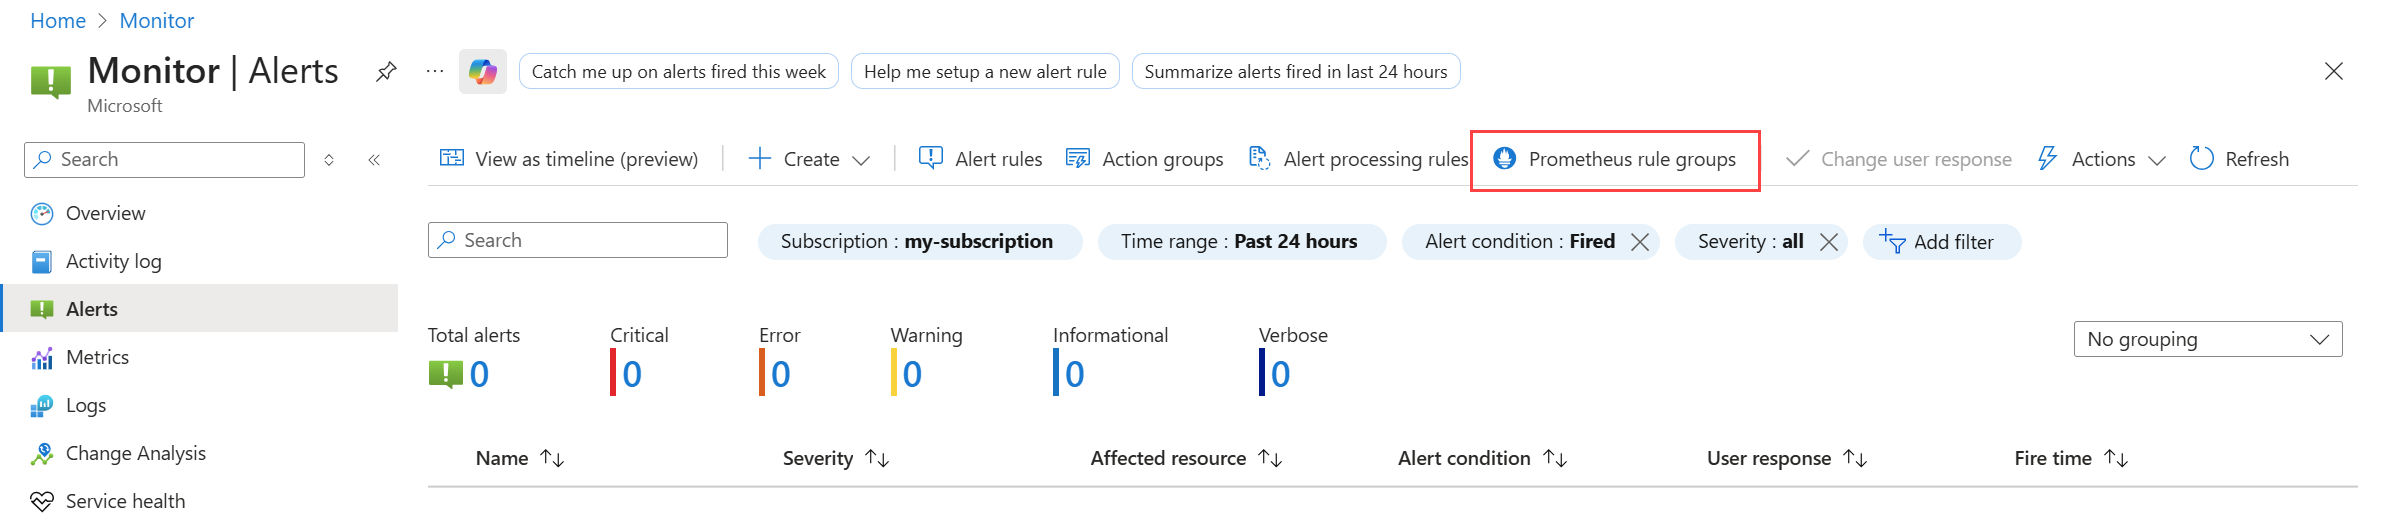Open Action groups from the toolbar

[1145, 159]
